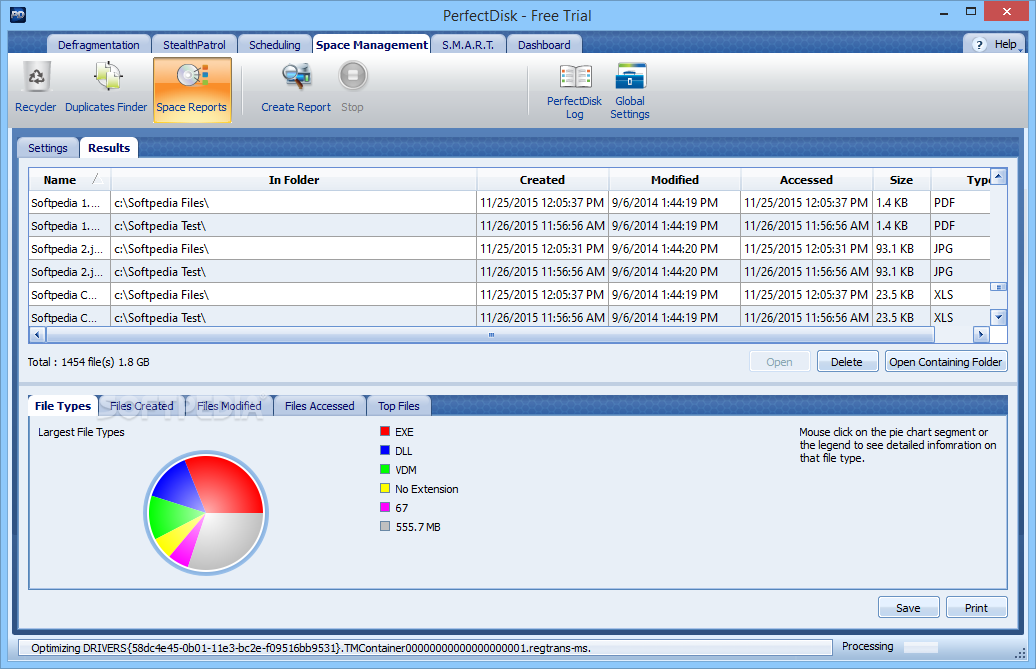The height and width of the screenshot is (669, 1036).
Task: Click the Processing progress indicator
Action: [x=920, y=647]
